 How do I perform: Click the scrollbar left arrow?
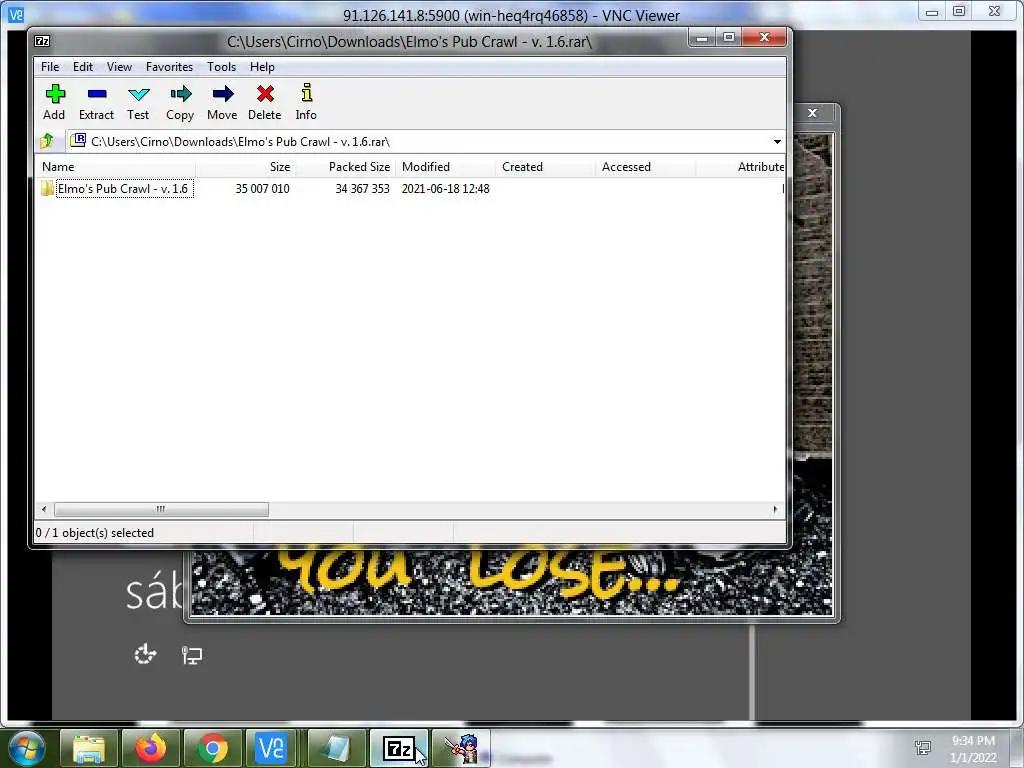(x=44, y=509)
